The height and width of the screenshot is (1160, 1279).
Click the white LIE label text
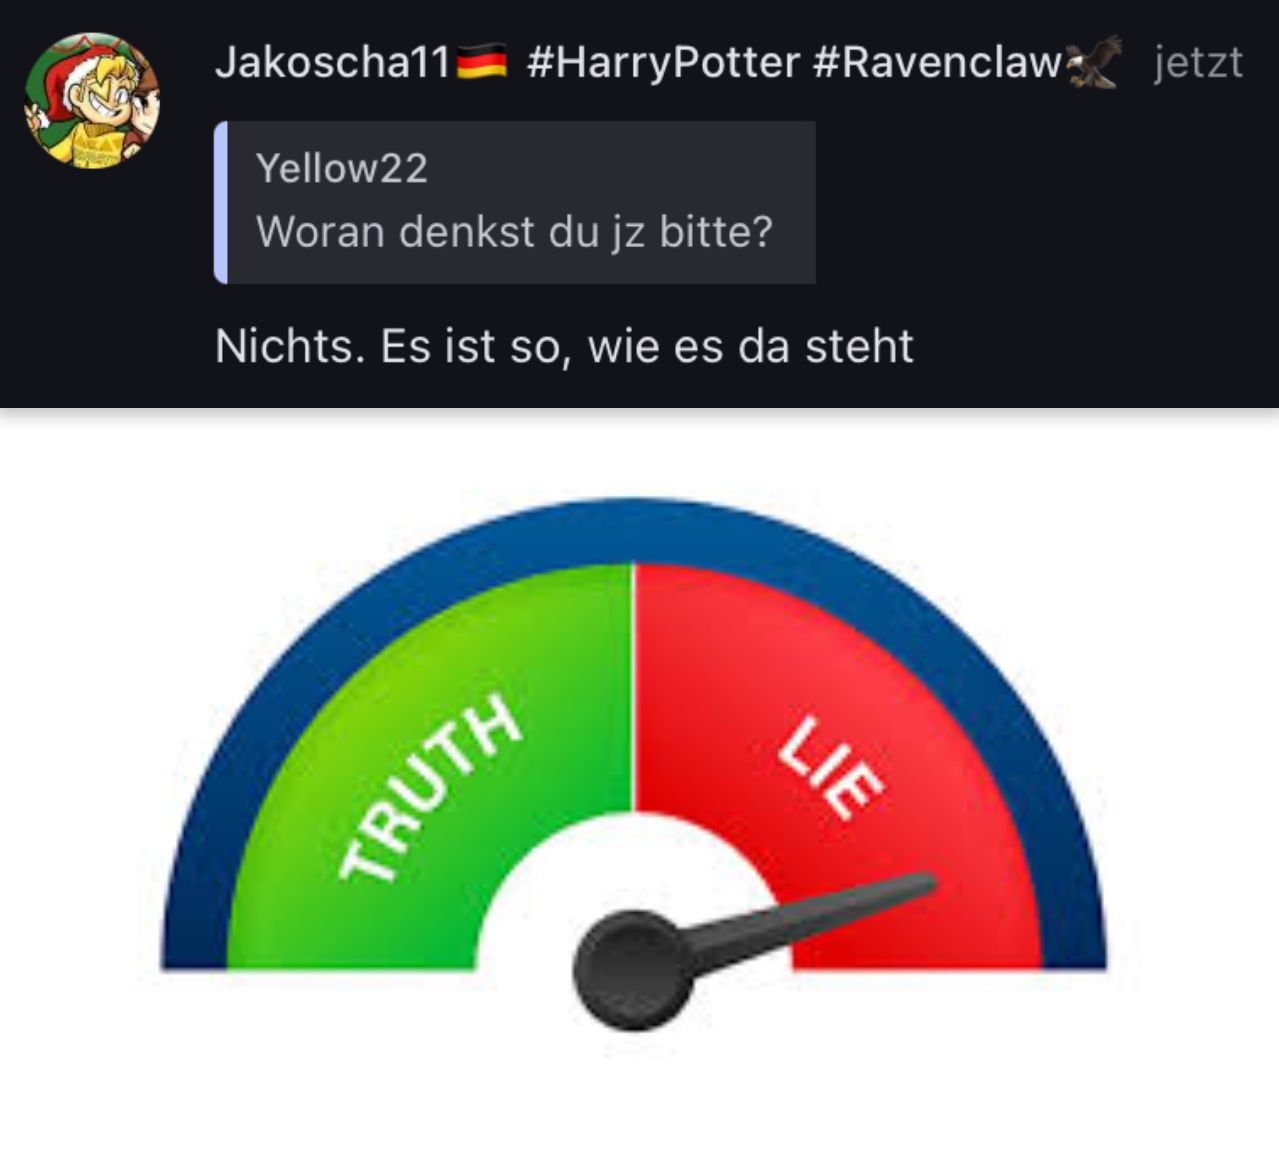(x=832, y=768)
